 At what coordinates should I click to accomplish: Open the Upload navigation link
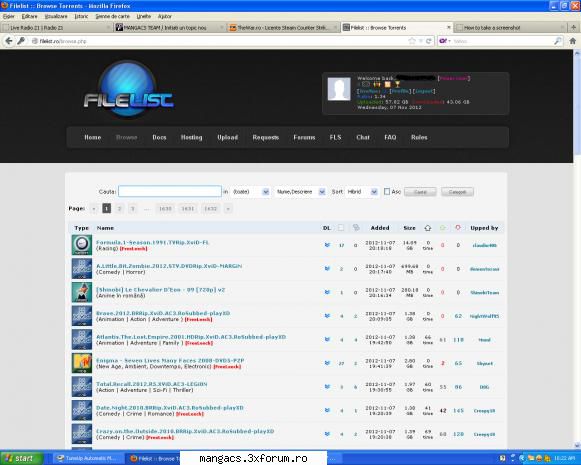point(228,137)
